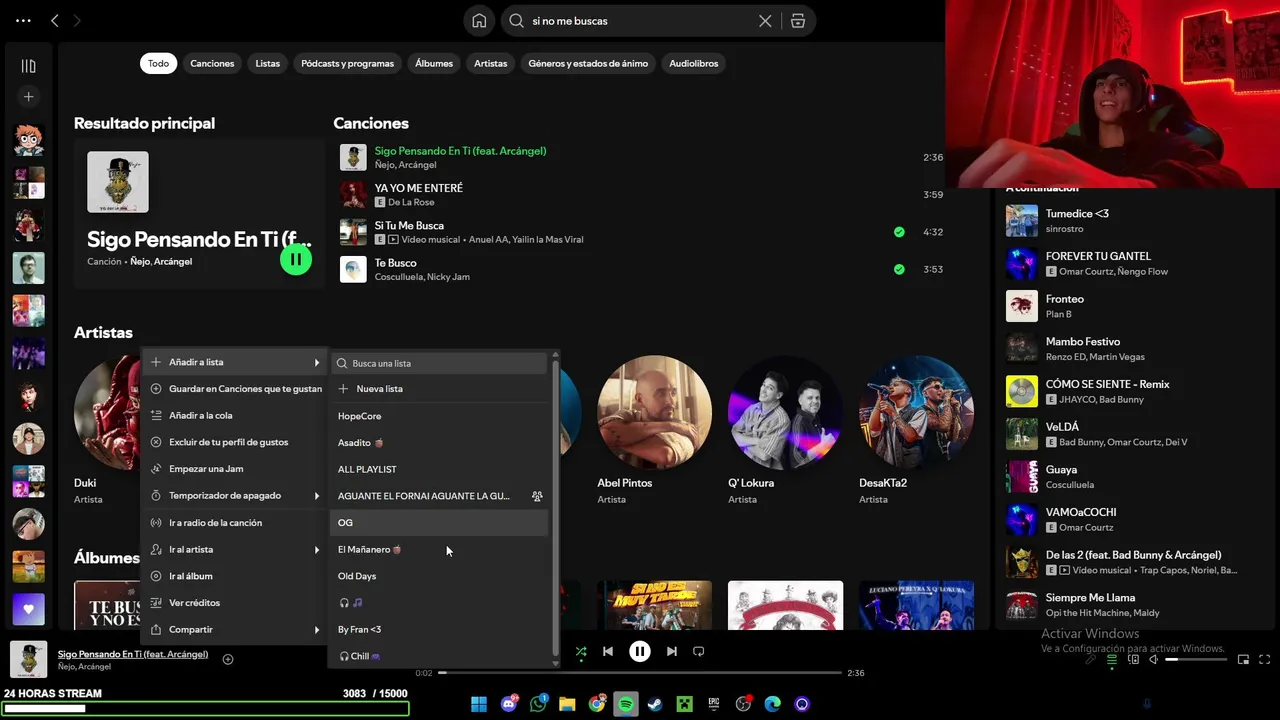Seek using the song progress bar

[641, 673]
